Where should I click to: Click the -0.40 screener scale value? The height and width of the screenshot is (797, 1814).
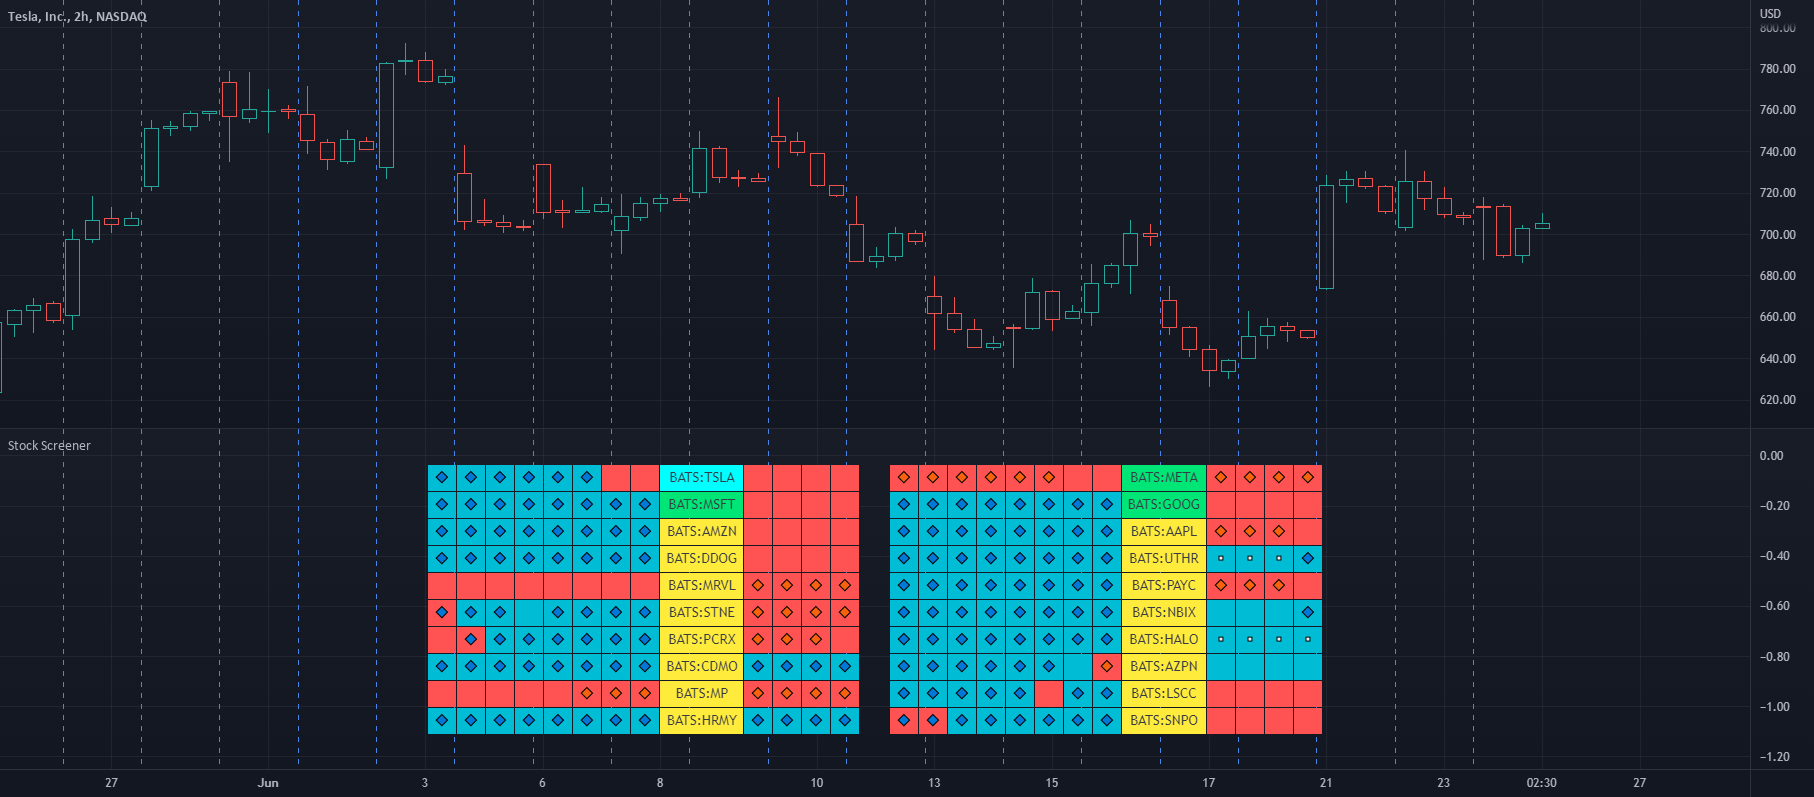coord(1775,556)
